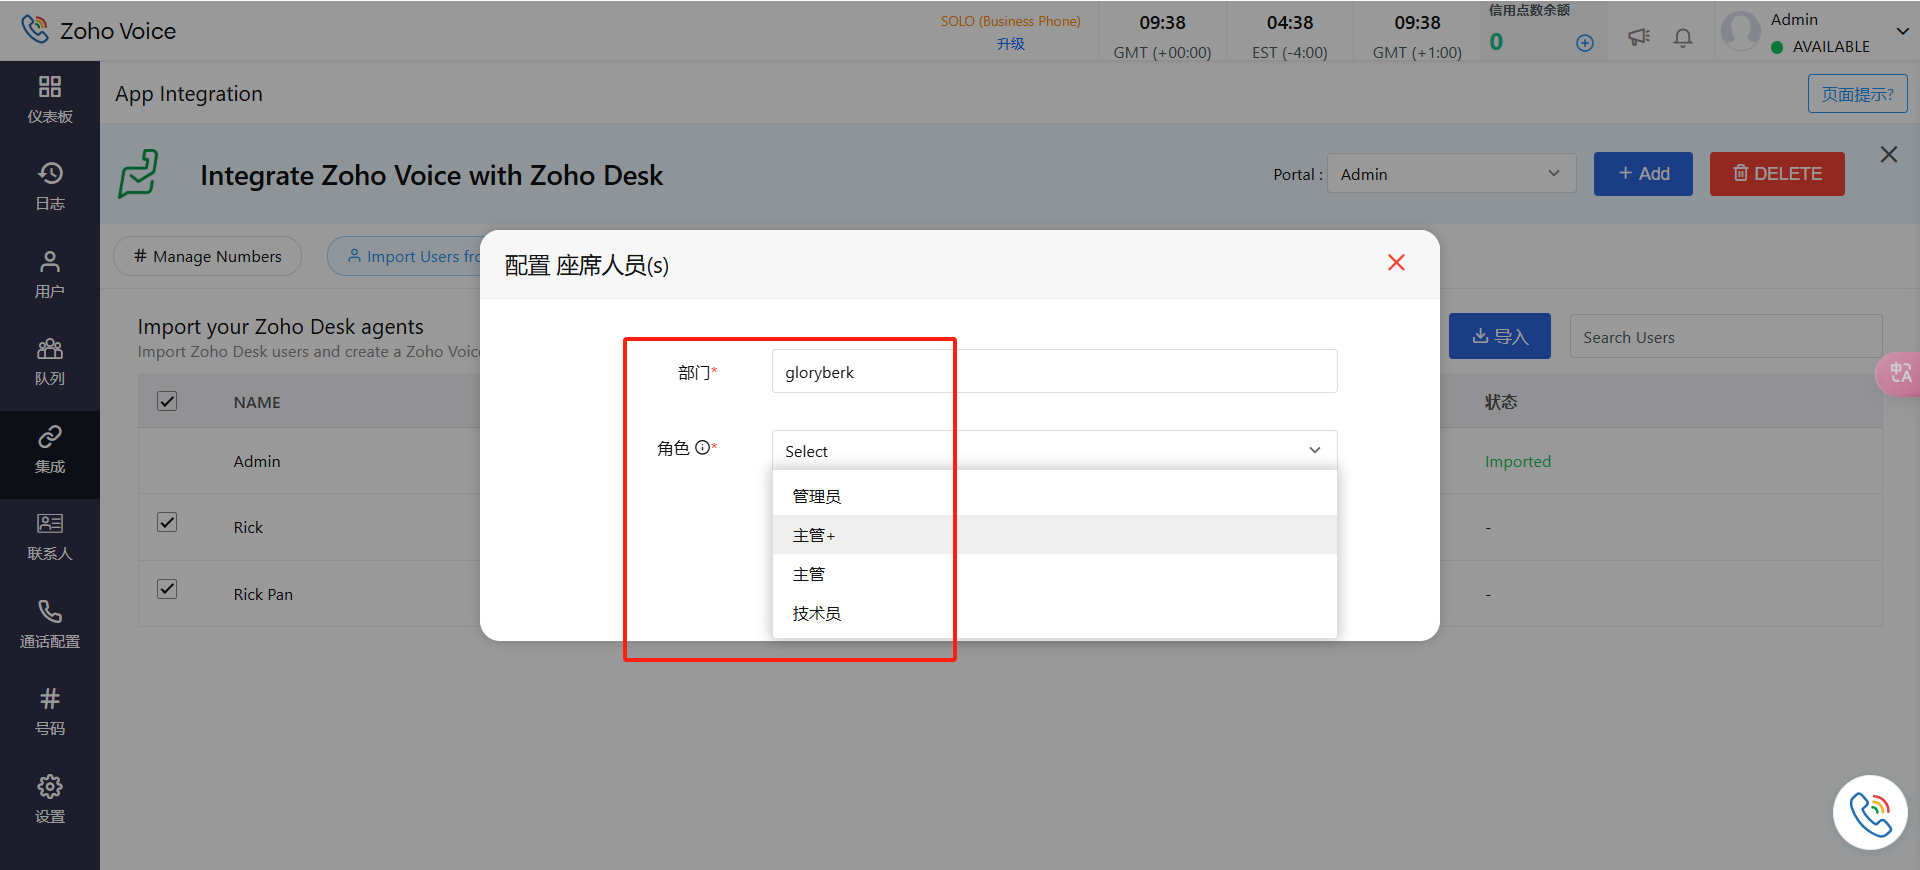
Task: Open the 日志 logs sidebar item
Action: pos(50,187)
